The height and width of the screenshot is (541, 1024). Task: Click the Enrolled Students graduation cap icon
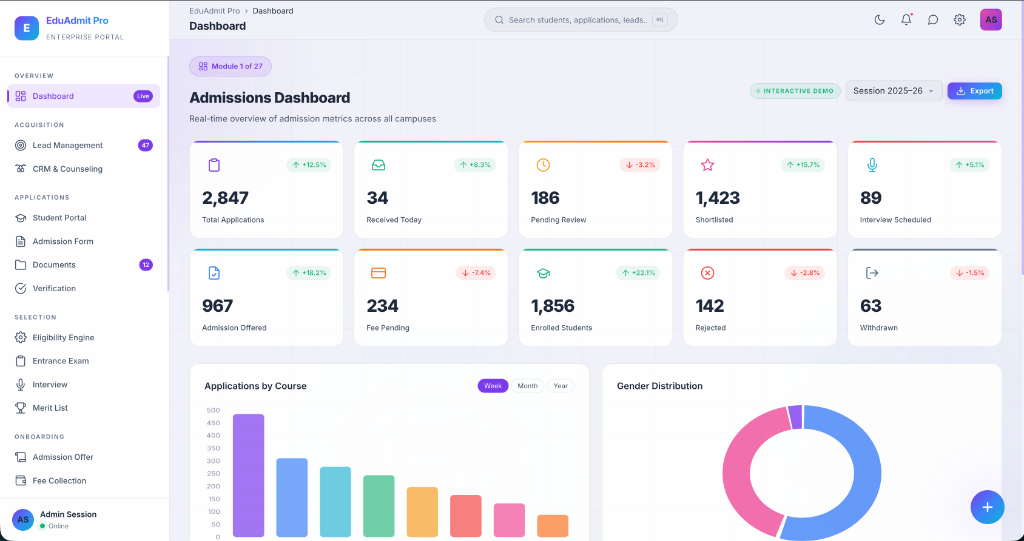pos(543,273)
